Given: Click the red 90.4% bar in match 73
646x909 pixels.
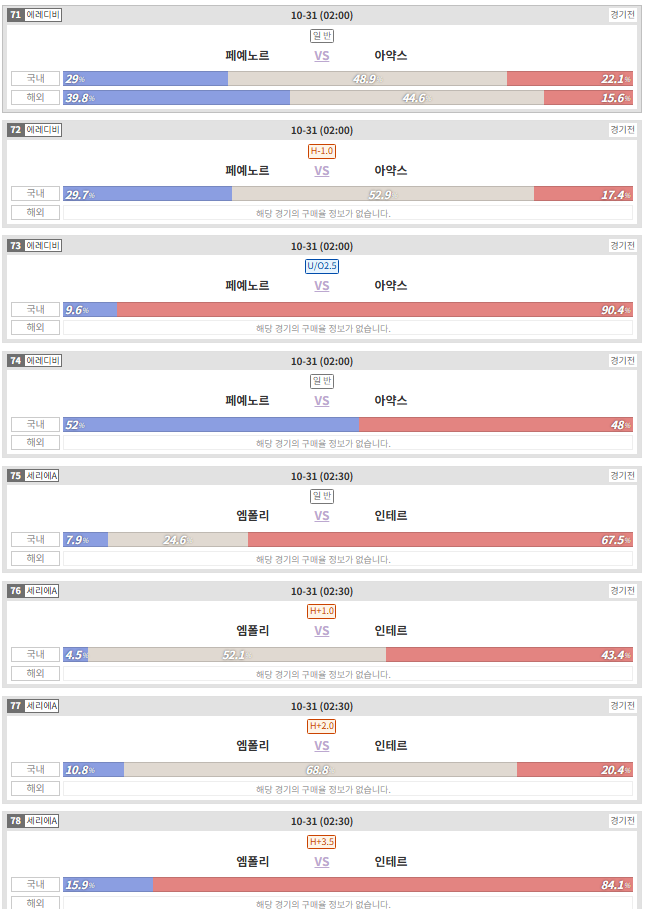Looking at the screenshot, I should (375, 310).
